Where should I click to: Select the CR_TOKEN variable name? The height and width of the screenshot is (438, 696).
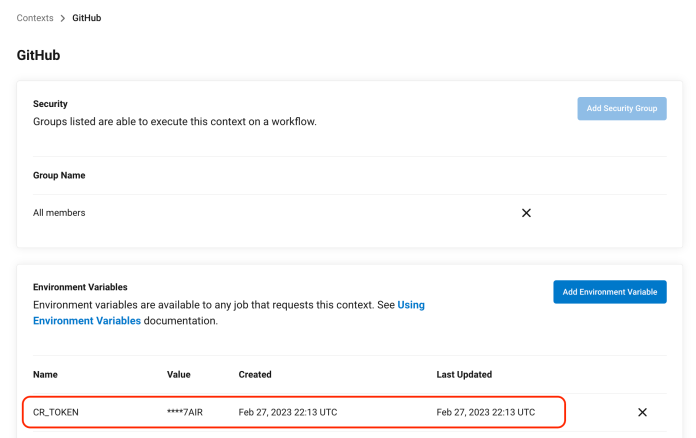point(56,412)
